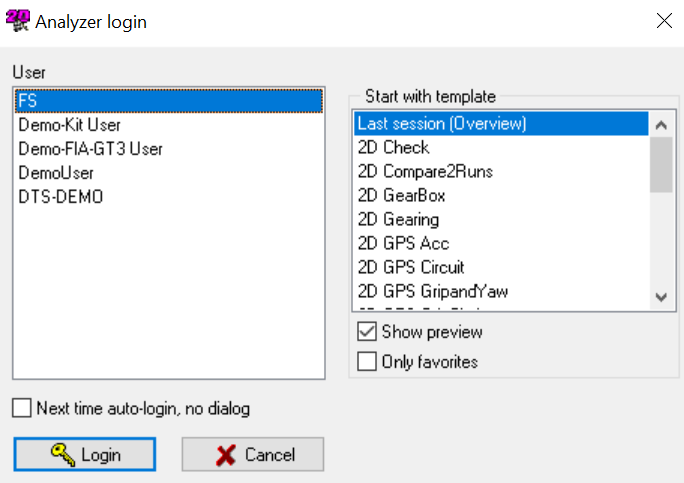Pick DemoUser from the user list
Image resolution: width=684 pixels, height=483 pixels.
coord(56,173)
